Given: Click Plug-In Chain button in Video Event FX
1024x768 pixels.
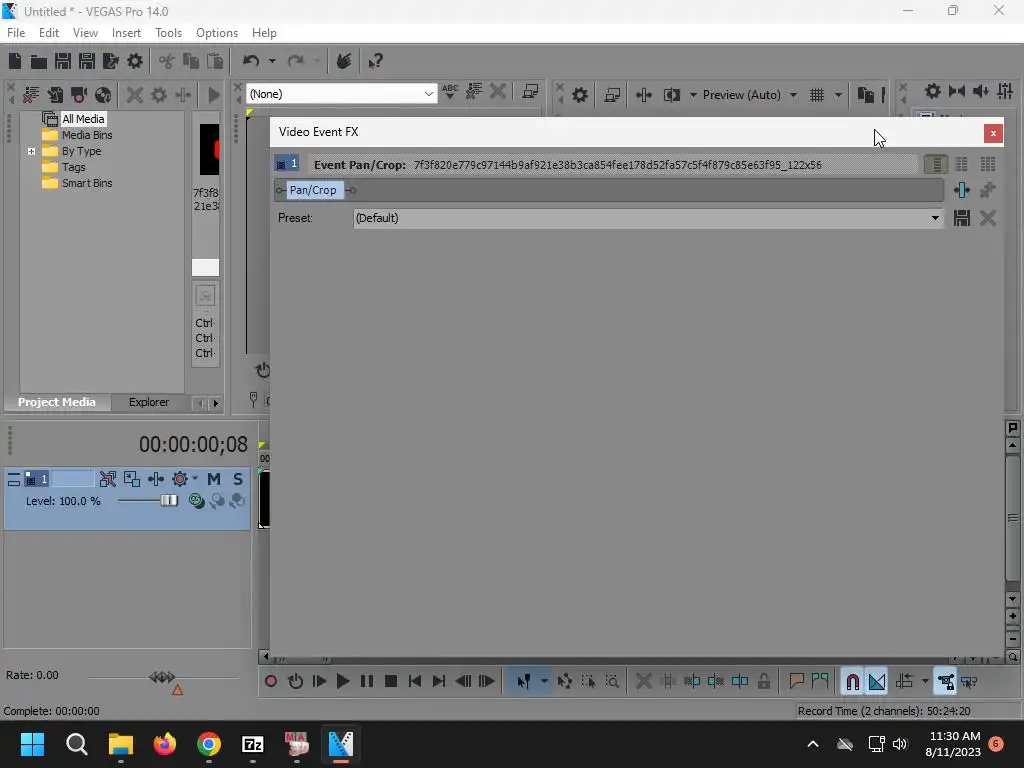Looking at the screenshot, I should [962, 190].
